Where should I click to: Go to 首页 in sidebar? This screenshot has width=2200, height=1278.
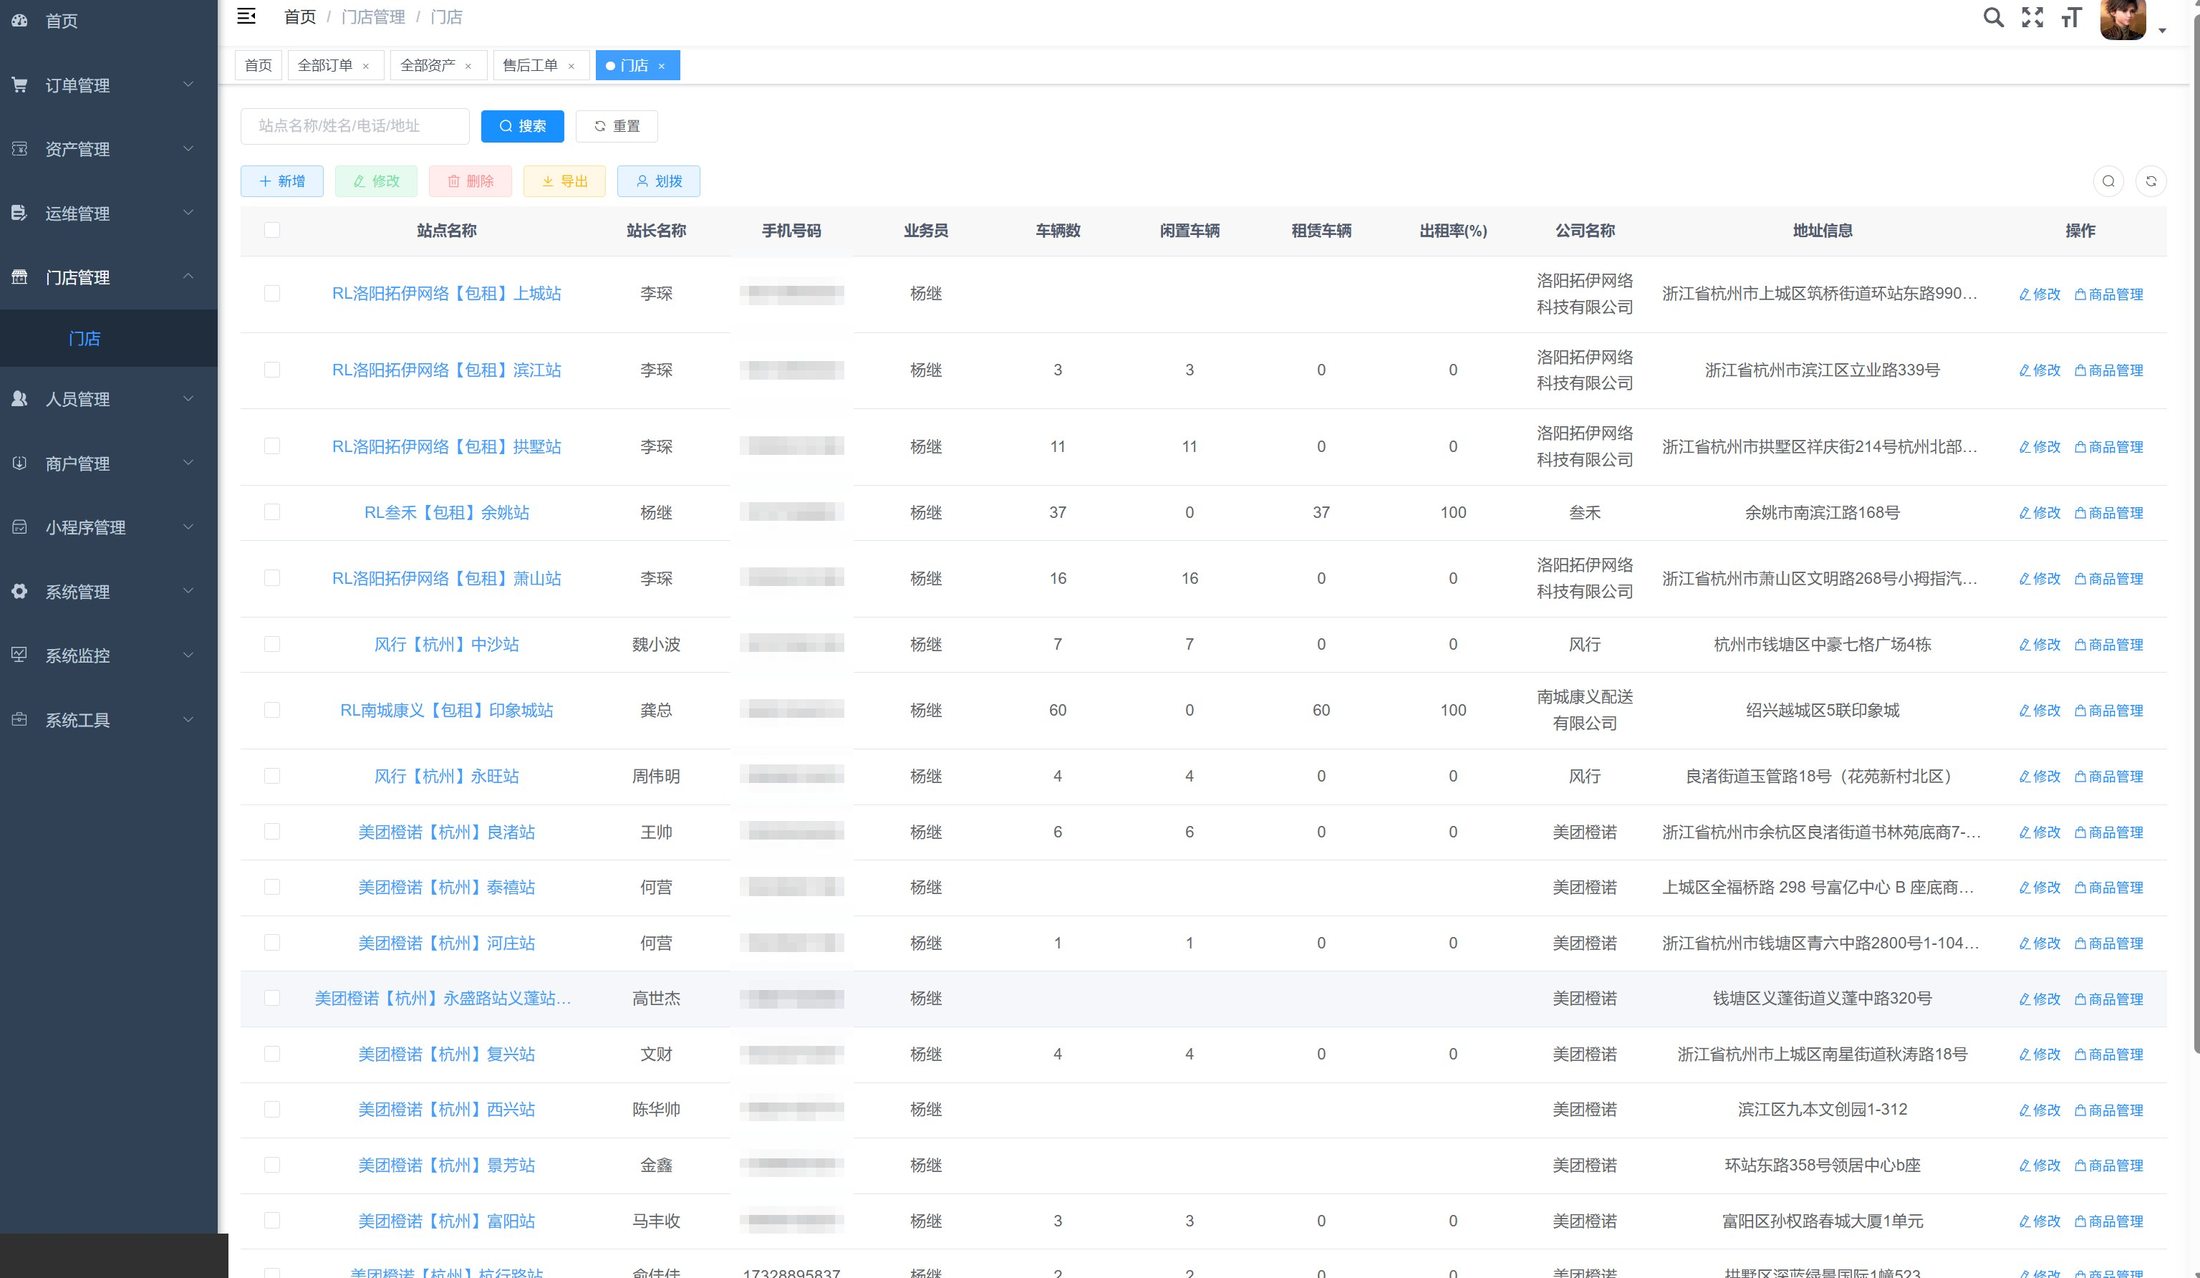(x=108, y=21)
